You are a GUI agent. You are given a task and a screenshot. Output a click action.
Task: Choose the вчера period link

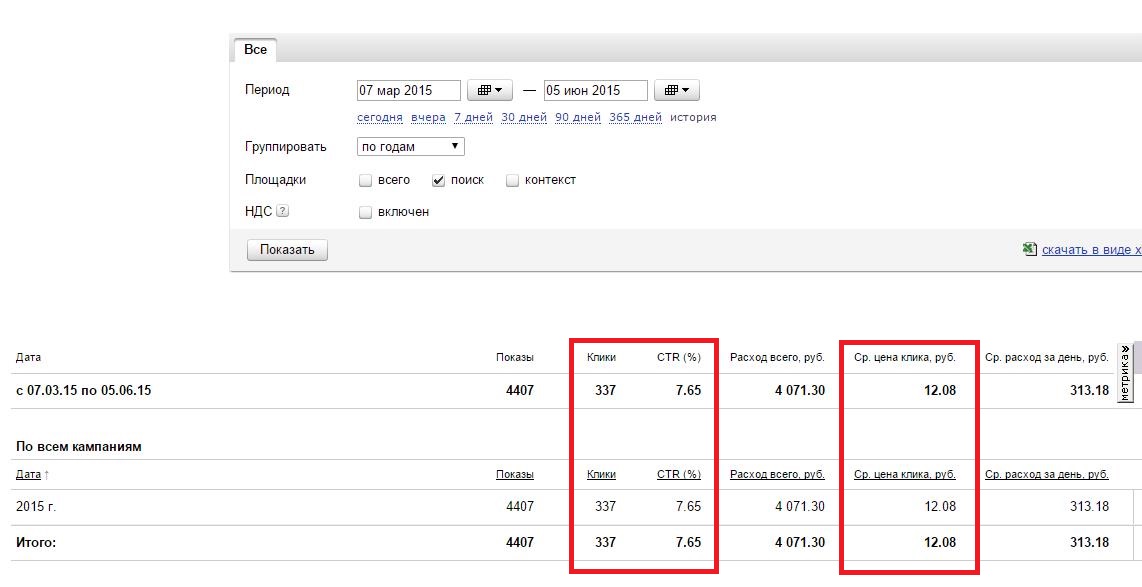pyautogui.click(x=428, y=117)
